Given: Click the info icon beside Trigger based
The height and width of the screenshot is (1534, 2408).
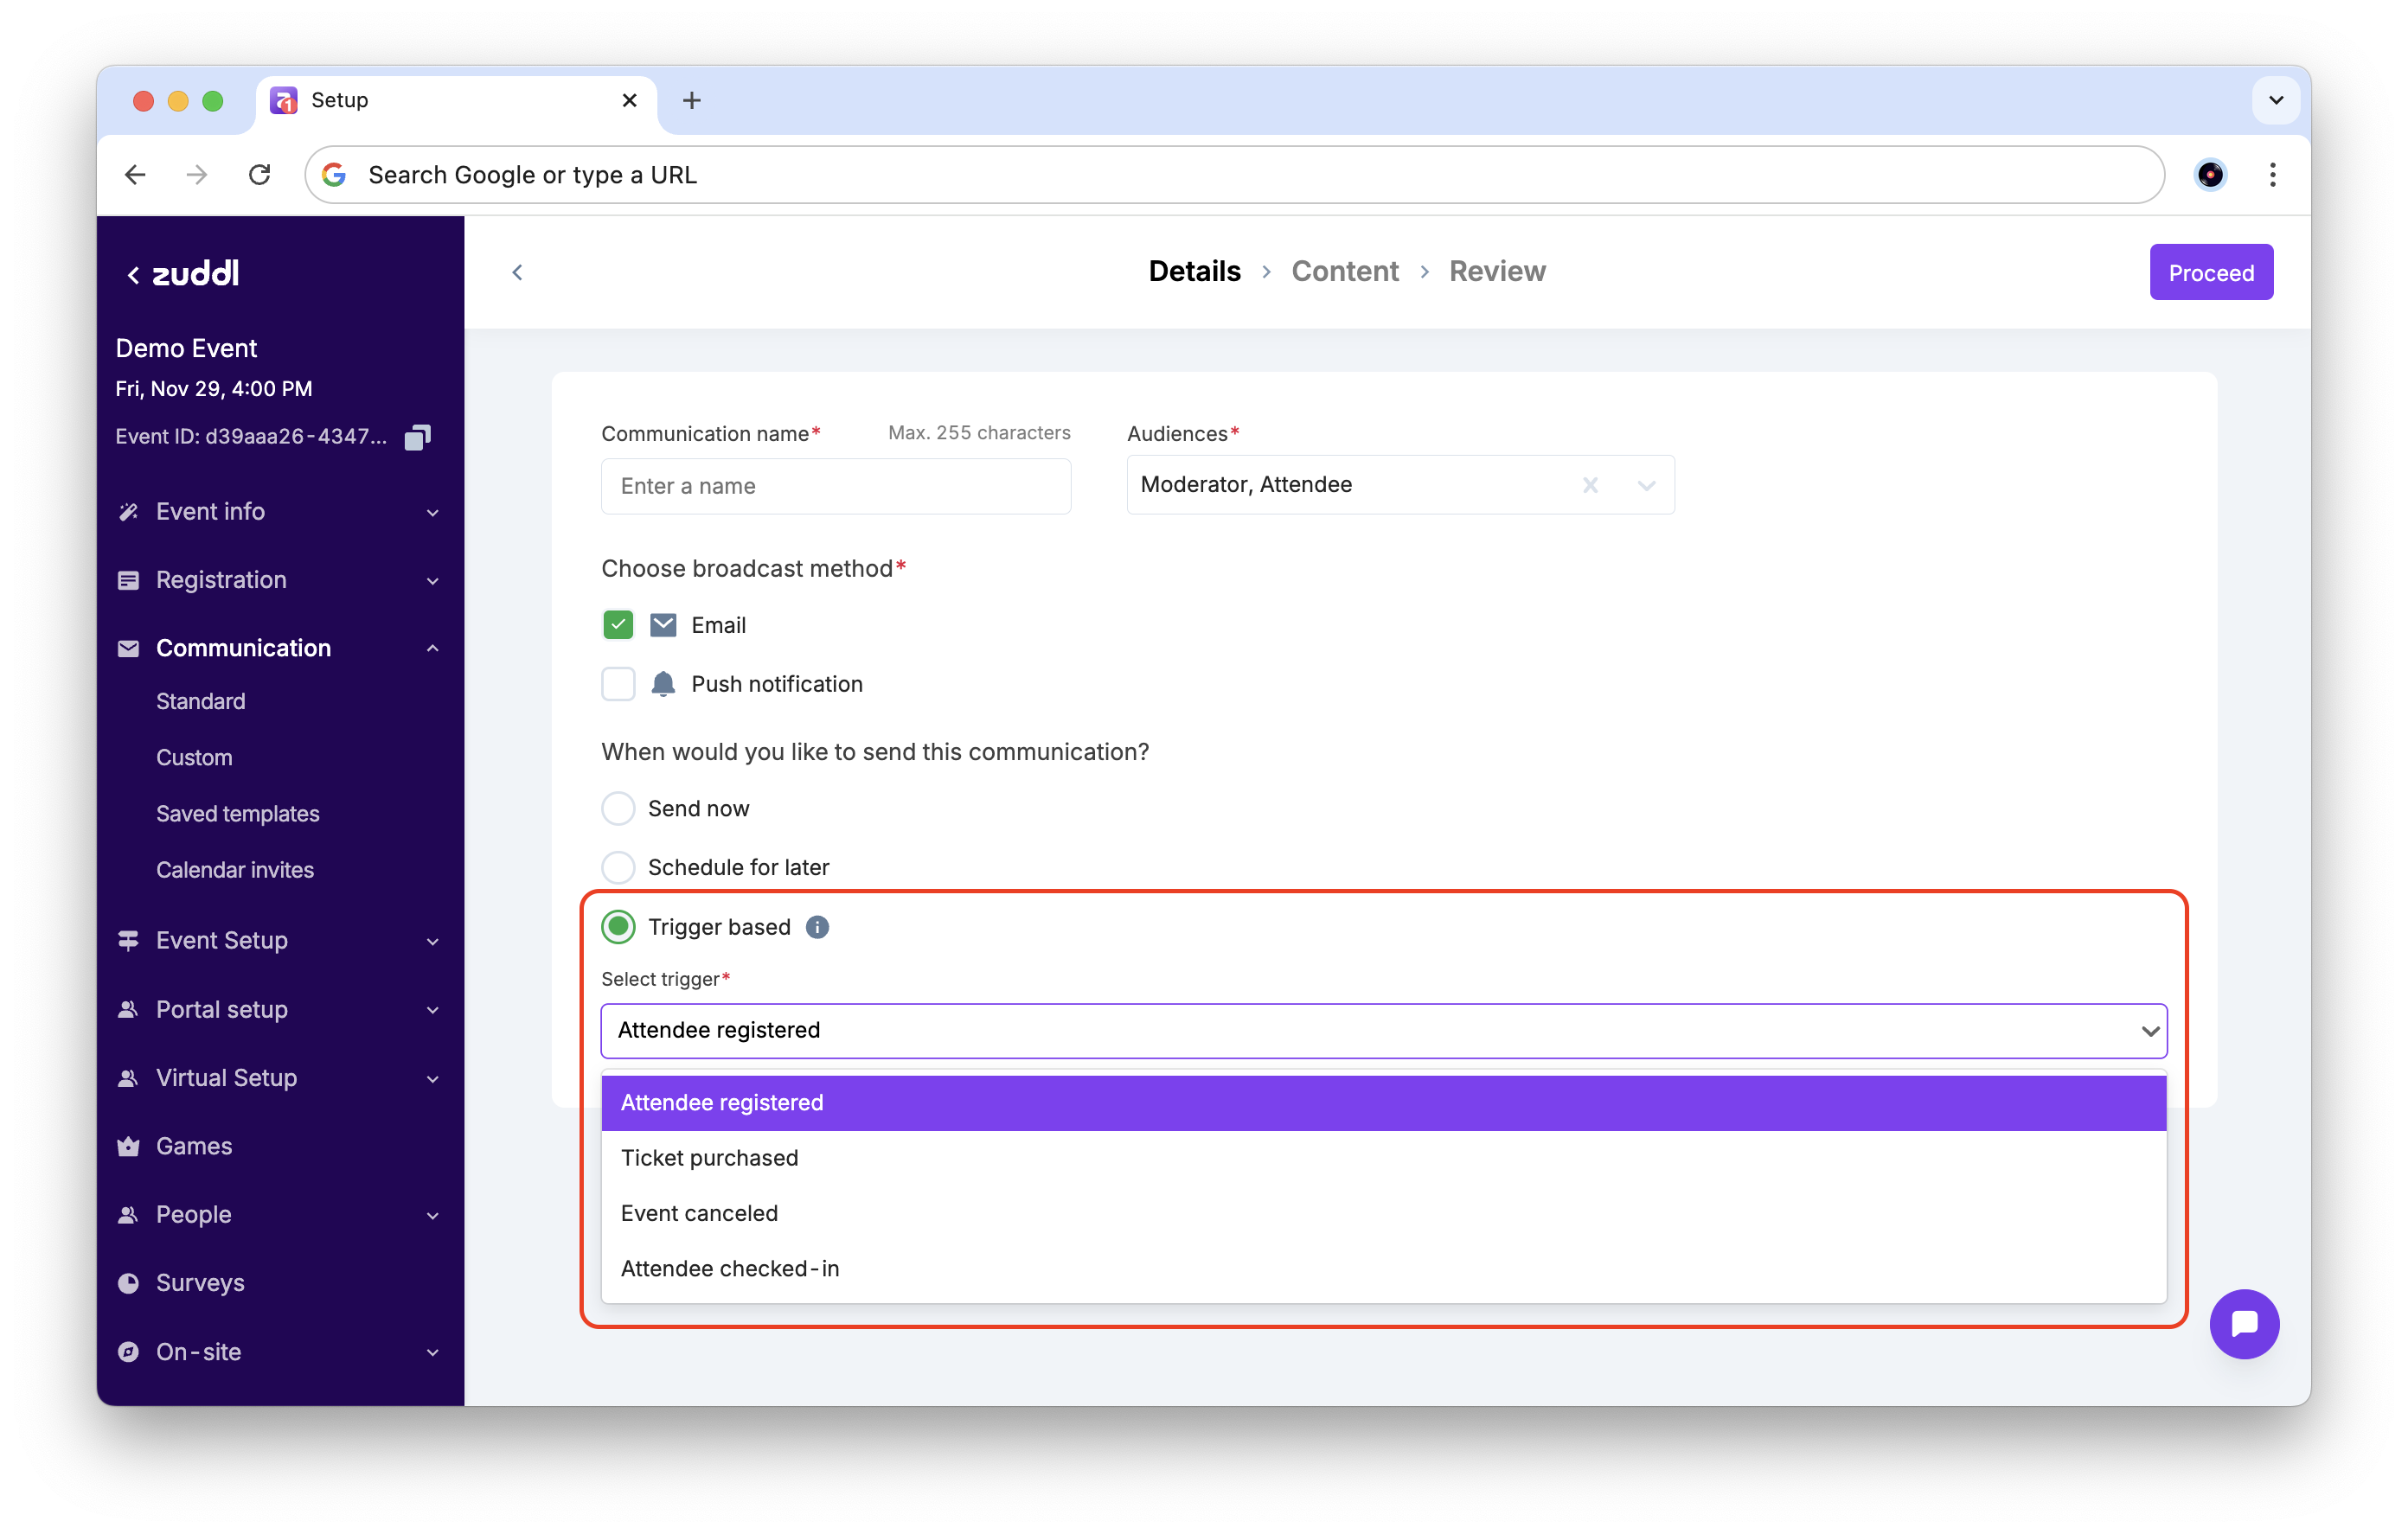Looking at the screenshot, I should tap(817, 927).
